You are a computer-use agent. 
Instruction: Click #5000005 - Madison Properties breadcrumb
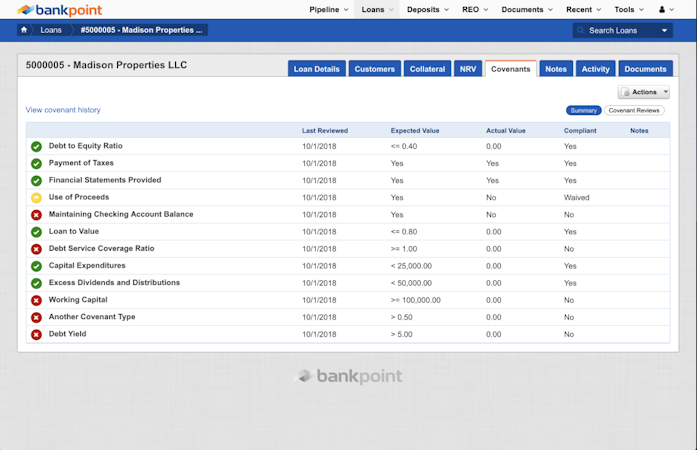141,30
